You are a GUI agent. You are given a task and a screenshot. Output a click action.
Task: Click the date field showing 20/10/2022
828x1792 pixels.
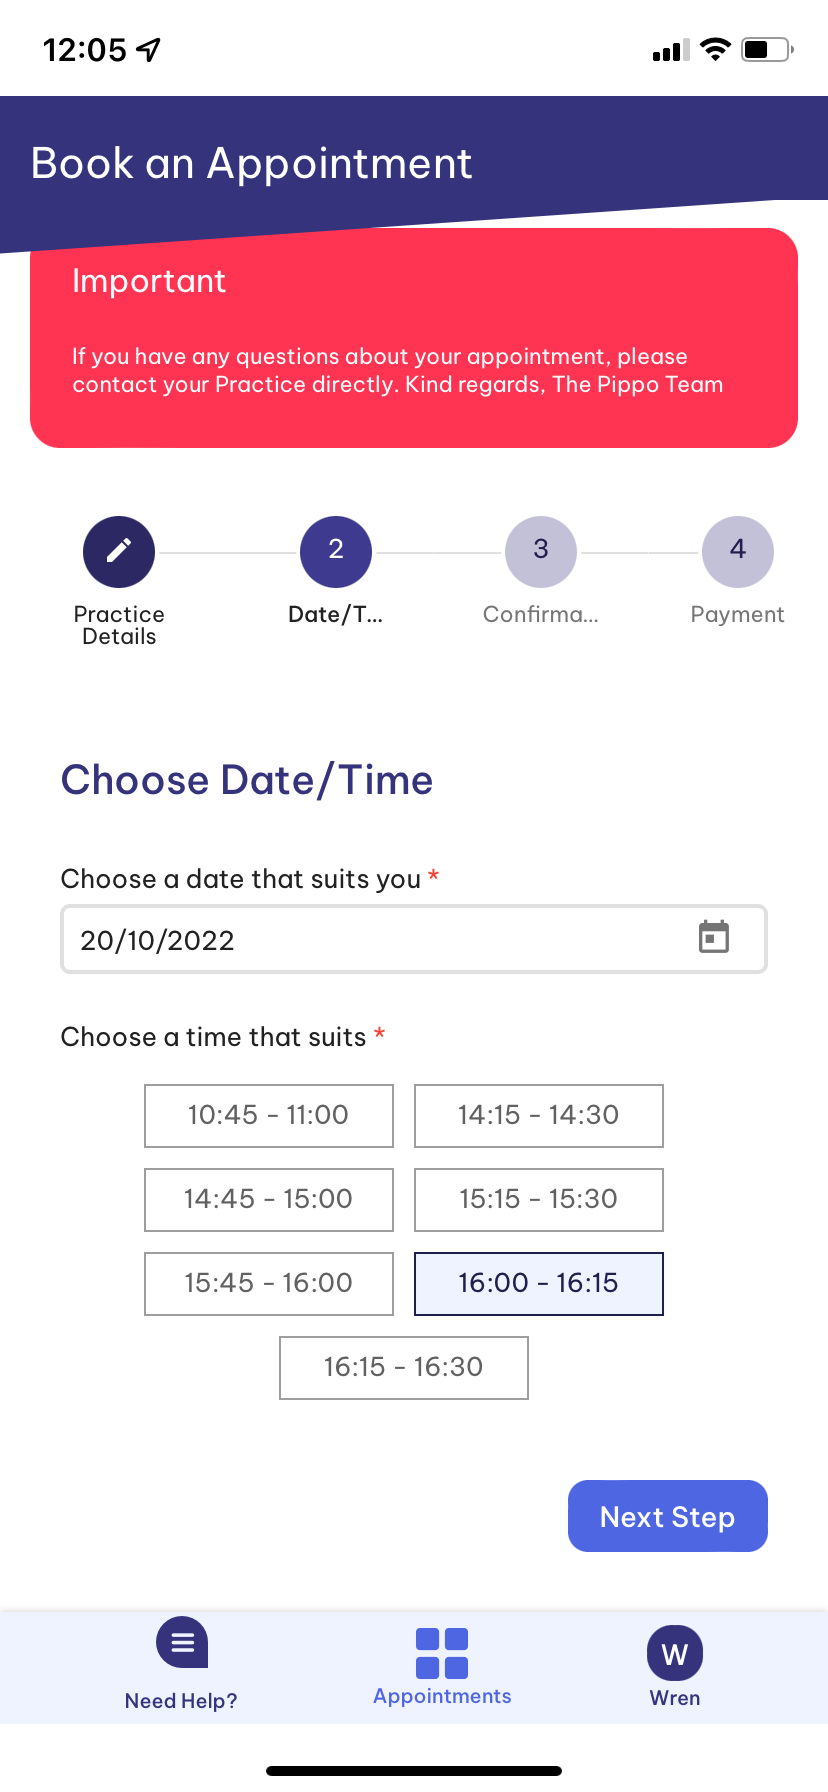(370, 940)
